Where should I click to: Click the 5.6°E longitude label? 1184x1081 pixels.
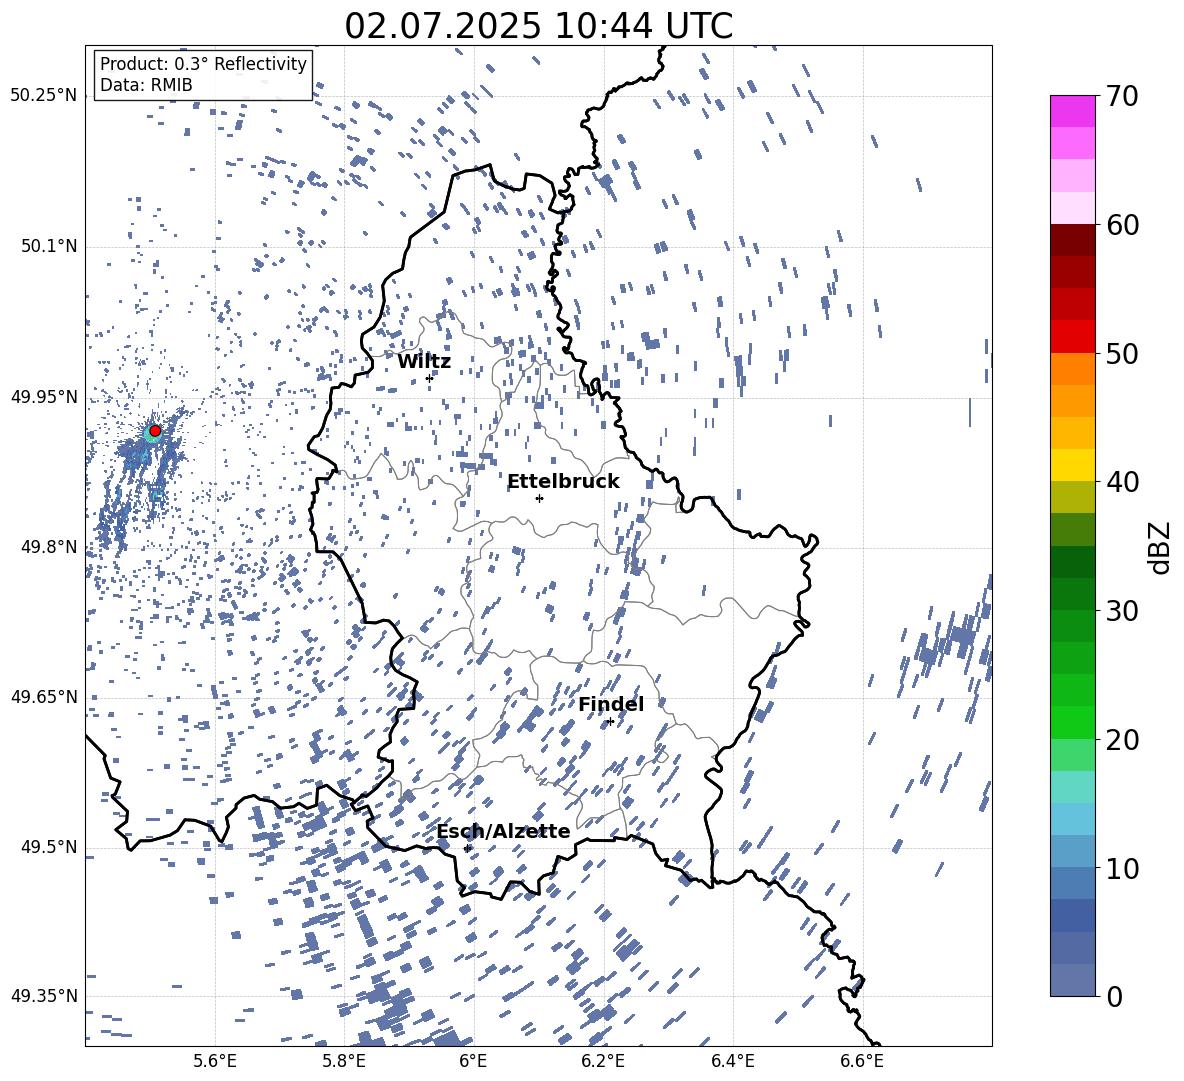[x=215, y=1061]
